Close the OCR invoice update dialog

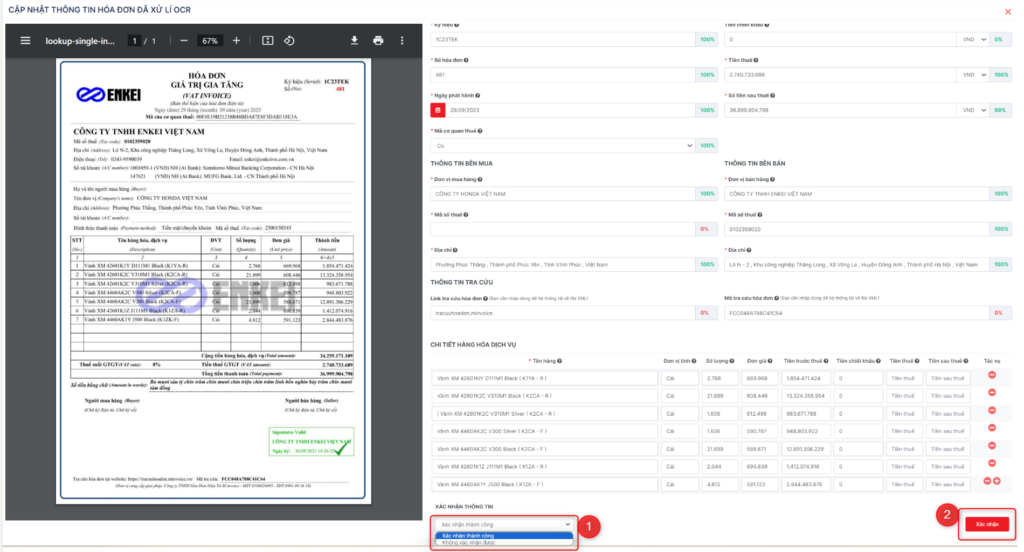[1008, 11]
